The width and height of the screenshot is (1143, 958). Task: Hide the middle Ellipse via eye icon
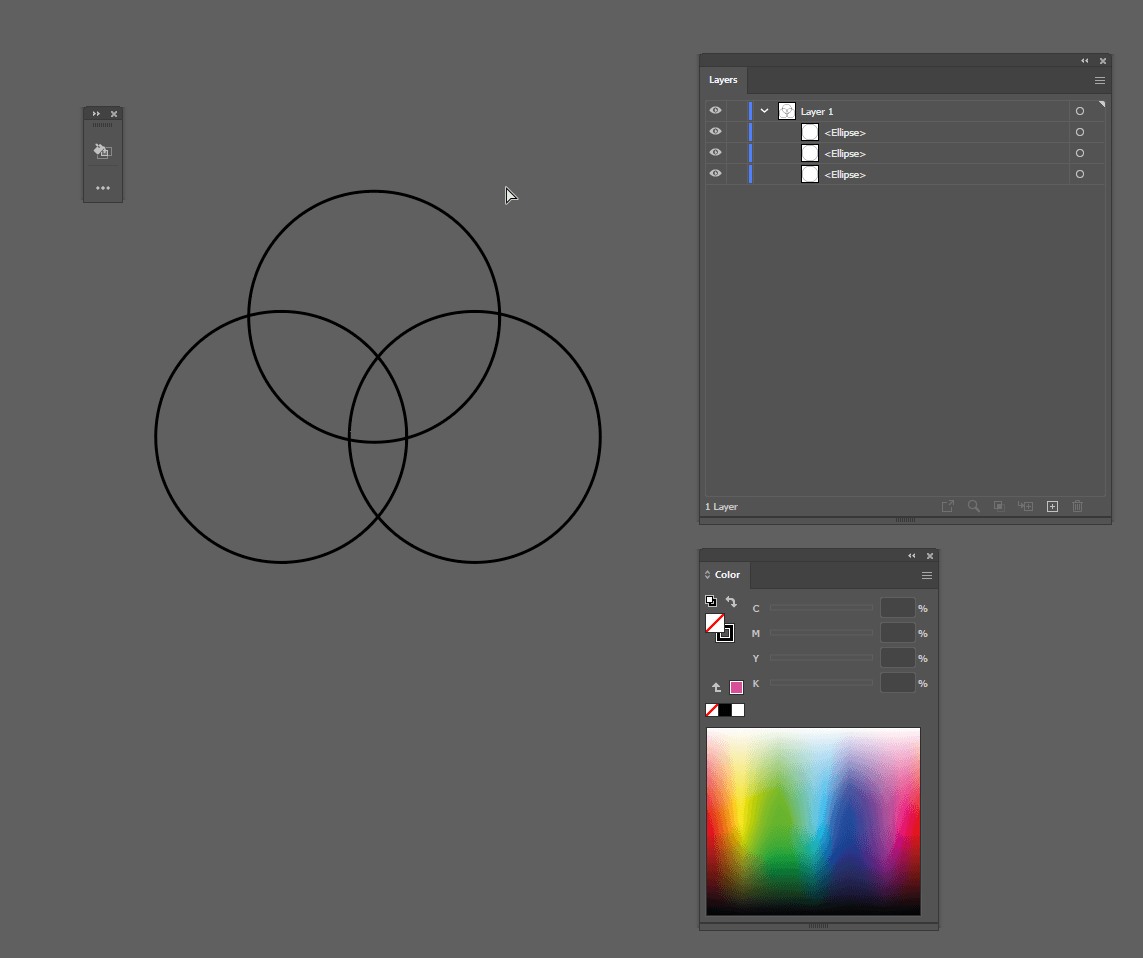click(x=715, y=153)
